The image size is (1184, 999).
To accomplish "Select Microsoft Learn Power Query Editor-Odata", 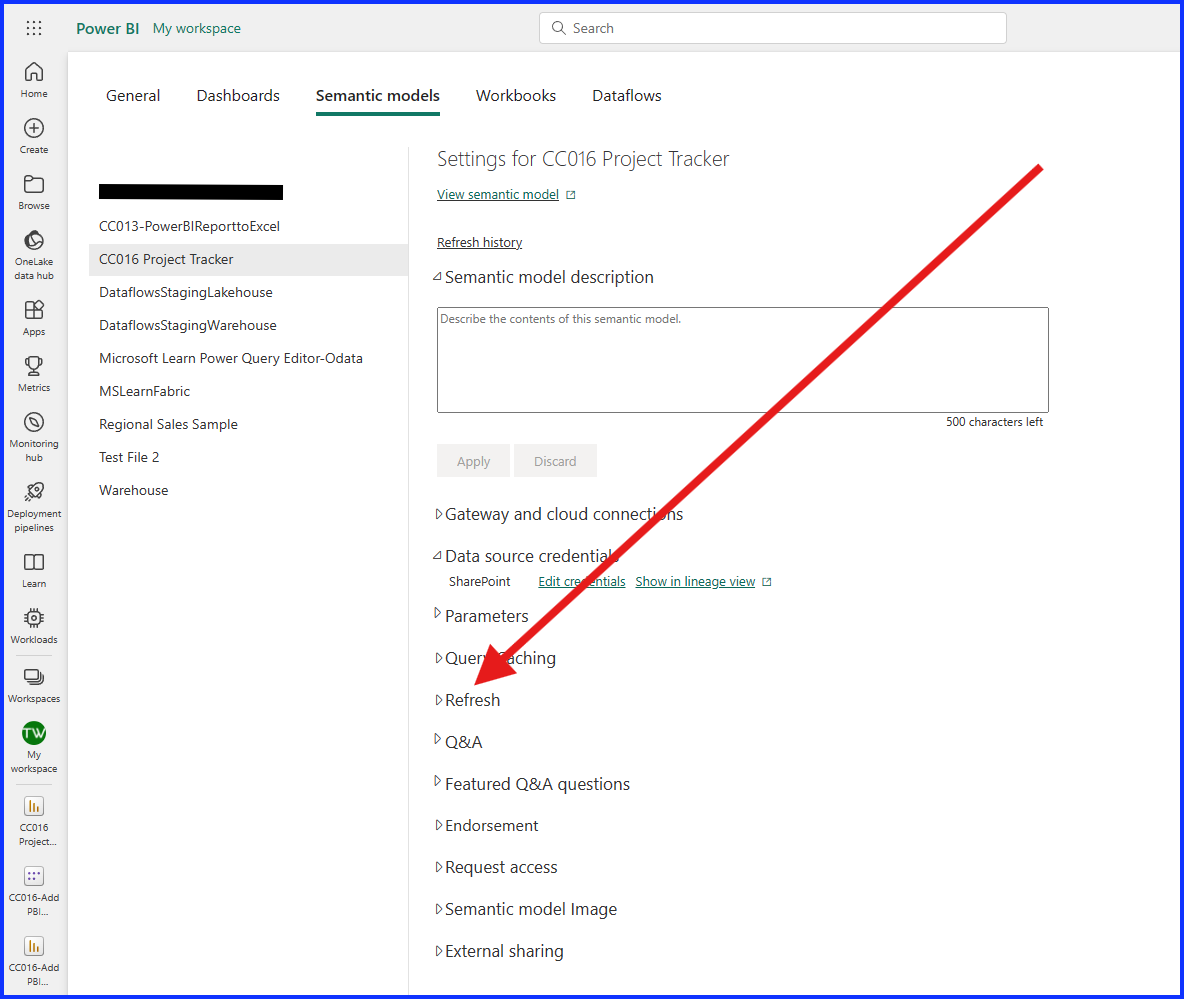I will [230, 359].
